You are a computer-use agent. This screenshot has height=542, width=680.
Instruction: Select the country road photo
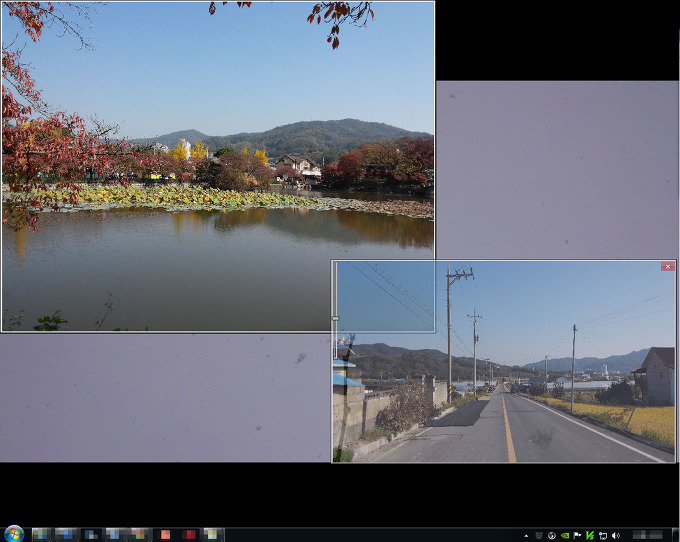(503, 362)
